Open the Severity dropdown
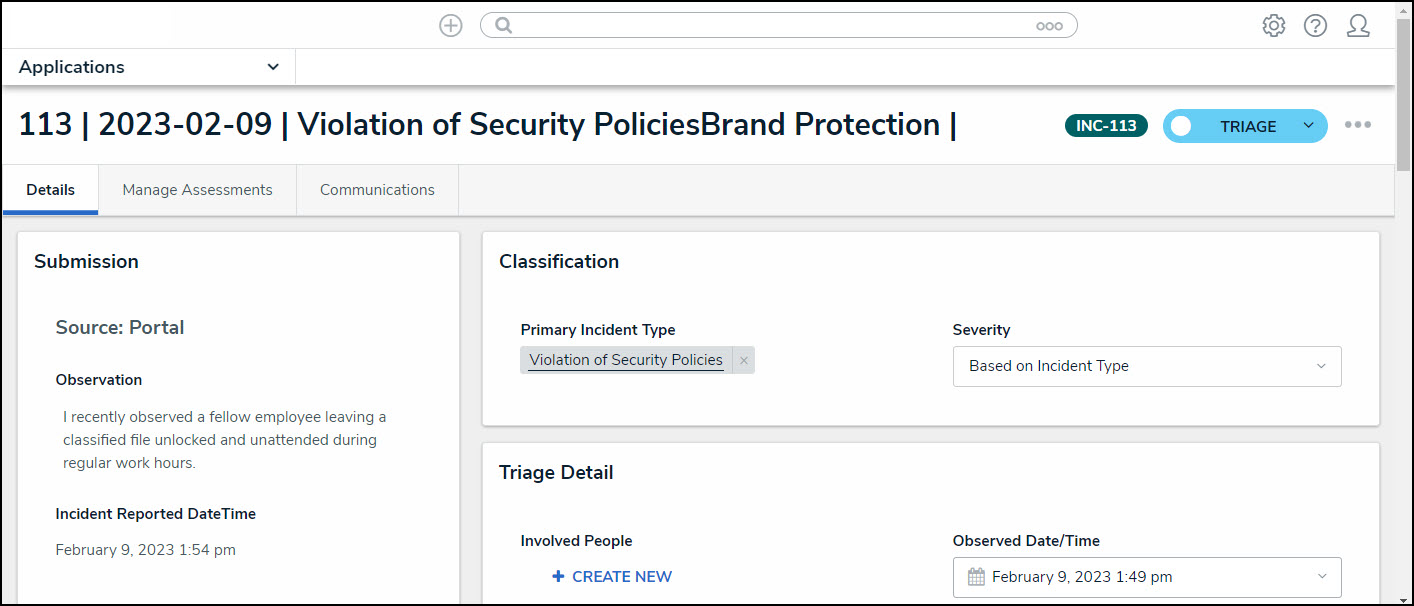The image size is (1414, 606). click(x=1146, y=366)
